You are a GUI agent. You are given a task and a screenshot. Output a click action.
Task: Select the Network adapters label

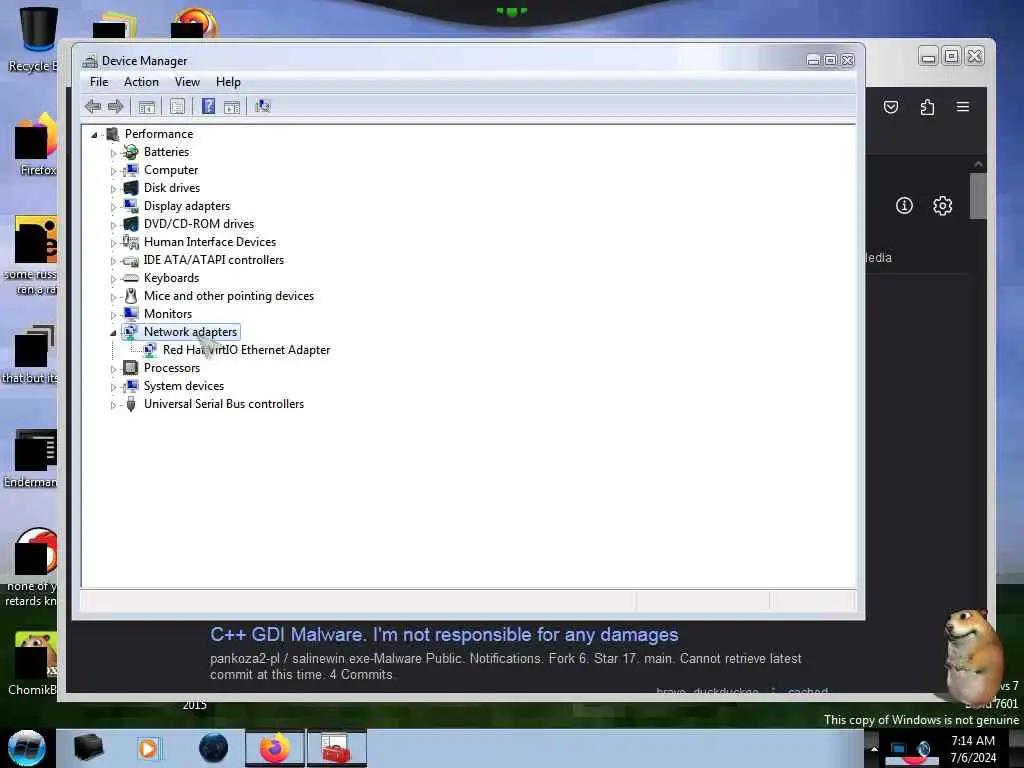(x=190, y=332)
